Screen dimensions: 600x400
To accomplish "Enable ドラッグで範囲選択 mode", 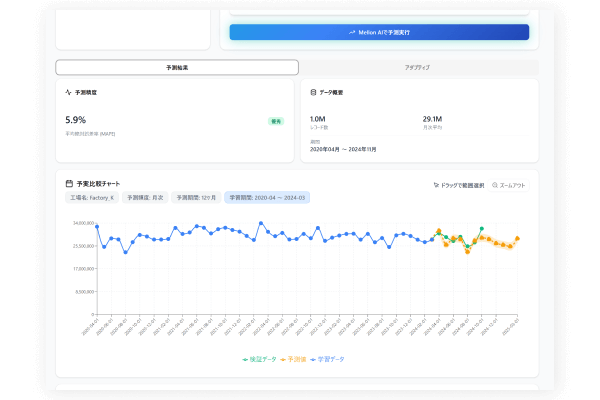I will (462, 185).
